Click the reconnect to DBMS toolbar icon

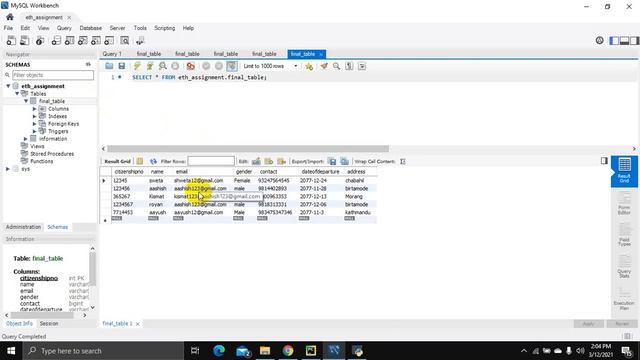(140, 40)
